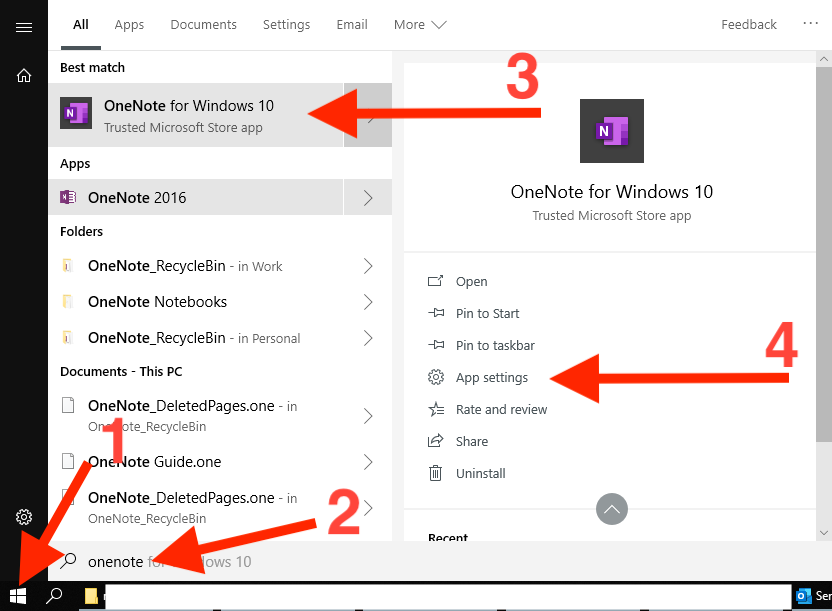Switch to the Email tab
The width and height of the screenshot is (832, 611).
(352, 24)
